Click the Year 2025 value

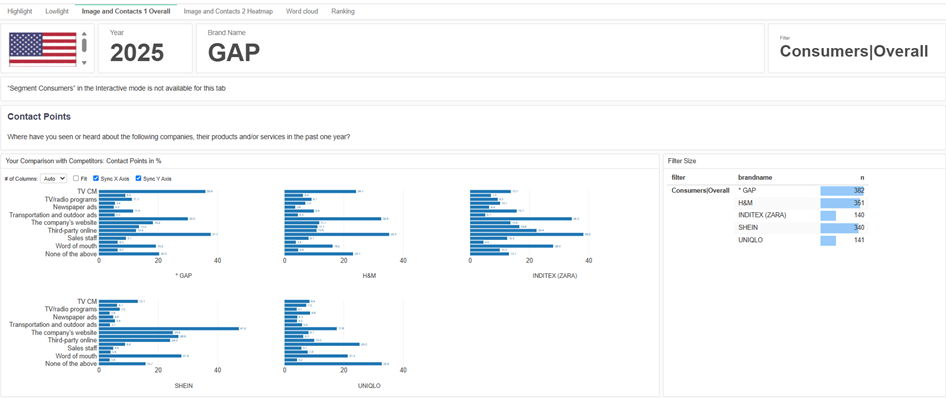click(137, 53)
